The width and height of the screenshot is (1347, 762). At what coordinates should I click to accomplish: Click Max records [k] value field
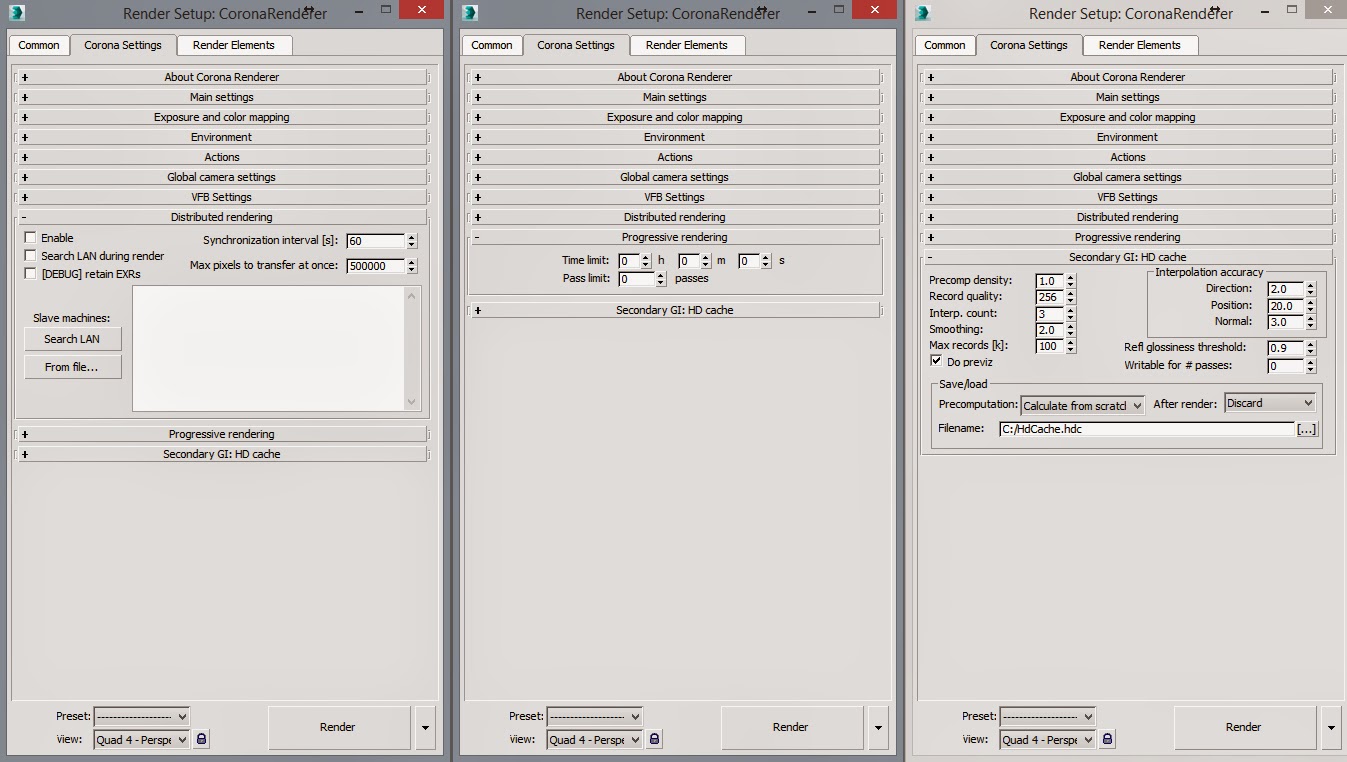point(1049,346)
